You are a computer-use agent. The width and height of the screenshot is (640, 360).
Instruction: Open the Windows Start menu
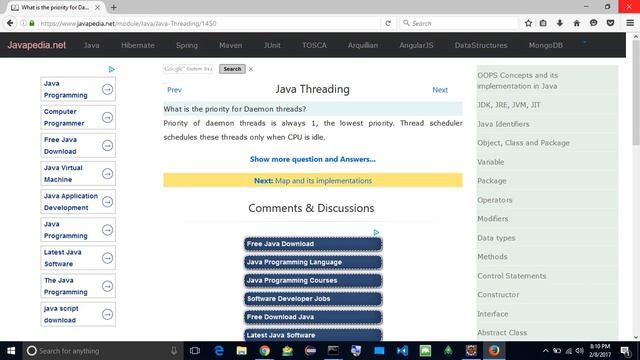[11, 351]
